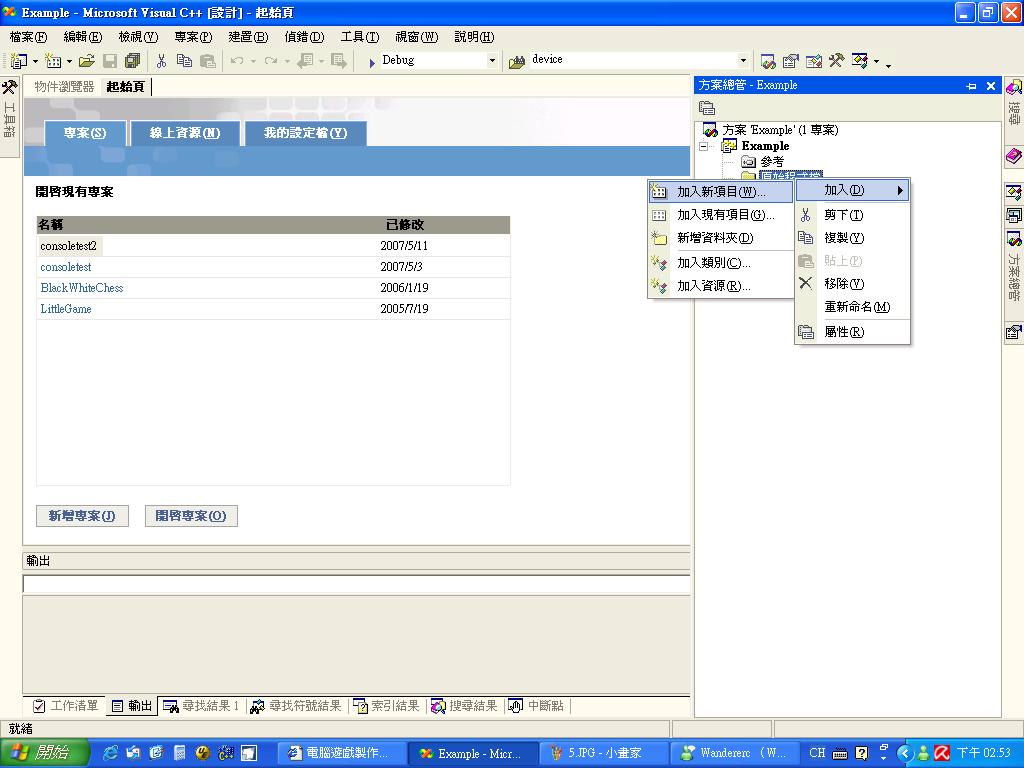Open the LittleGame project link
The width and height of the screenshot is (1024, 768).
tap(66, 309)
